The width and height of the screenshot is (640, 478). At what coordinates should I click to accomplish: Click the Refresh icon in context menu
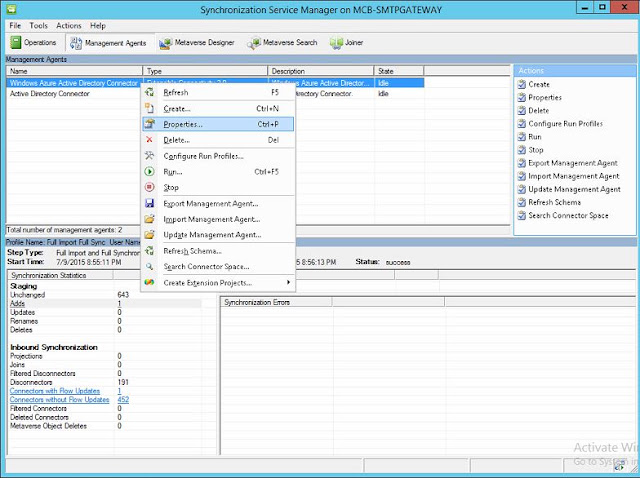click(149, 92)
